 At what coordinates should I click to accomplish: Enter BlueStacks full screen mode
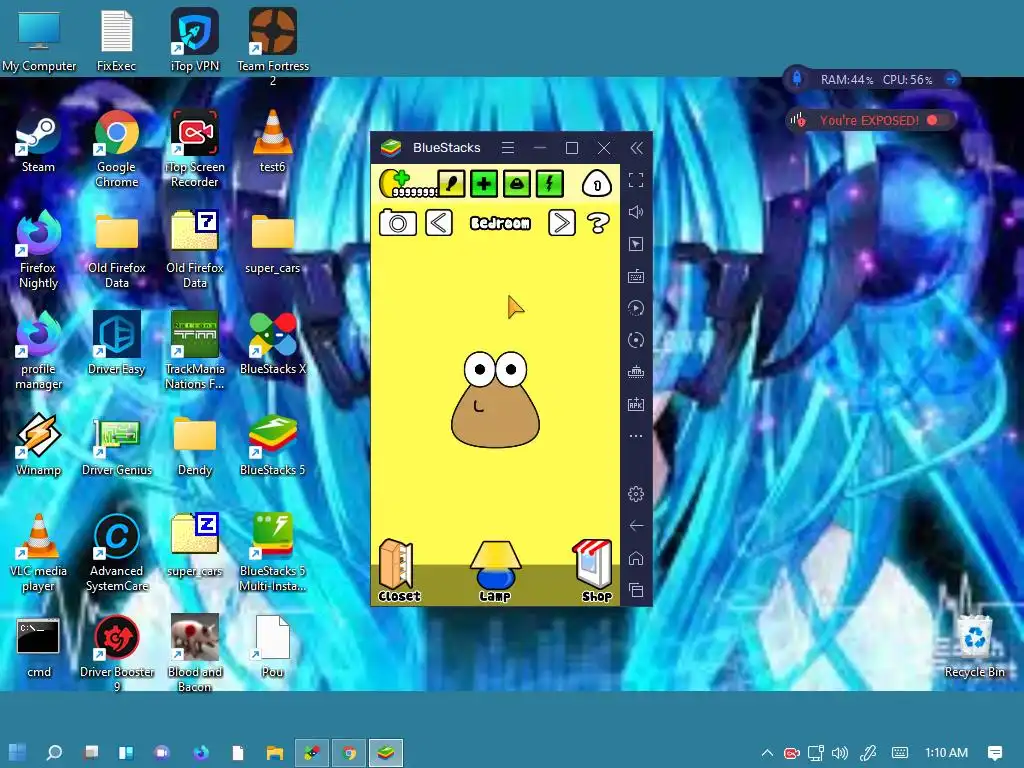(635, 180)
